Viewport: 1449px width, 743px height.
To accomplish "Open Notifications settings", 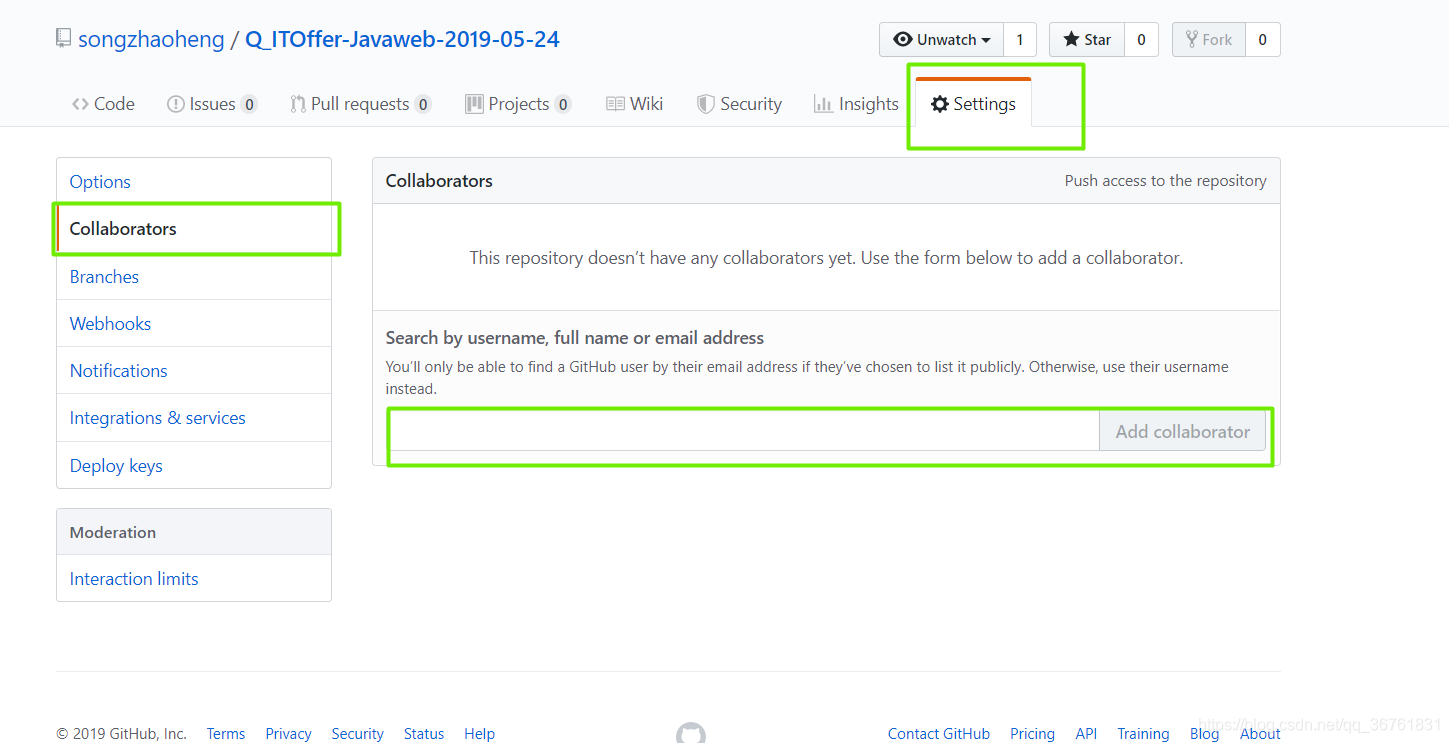I will click(194, 371).
